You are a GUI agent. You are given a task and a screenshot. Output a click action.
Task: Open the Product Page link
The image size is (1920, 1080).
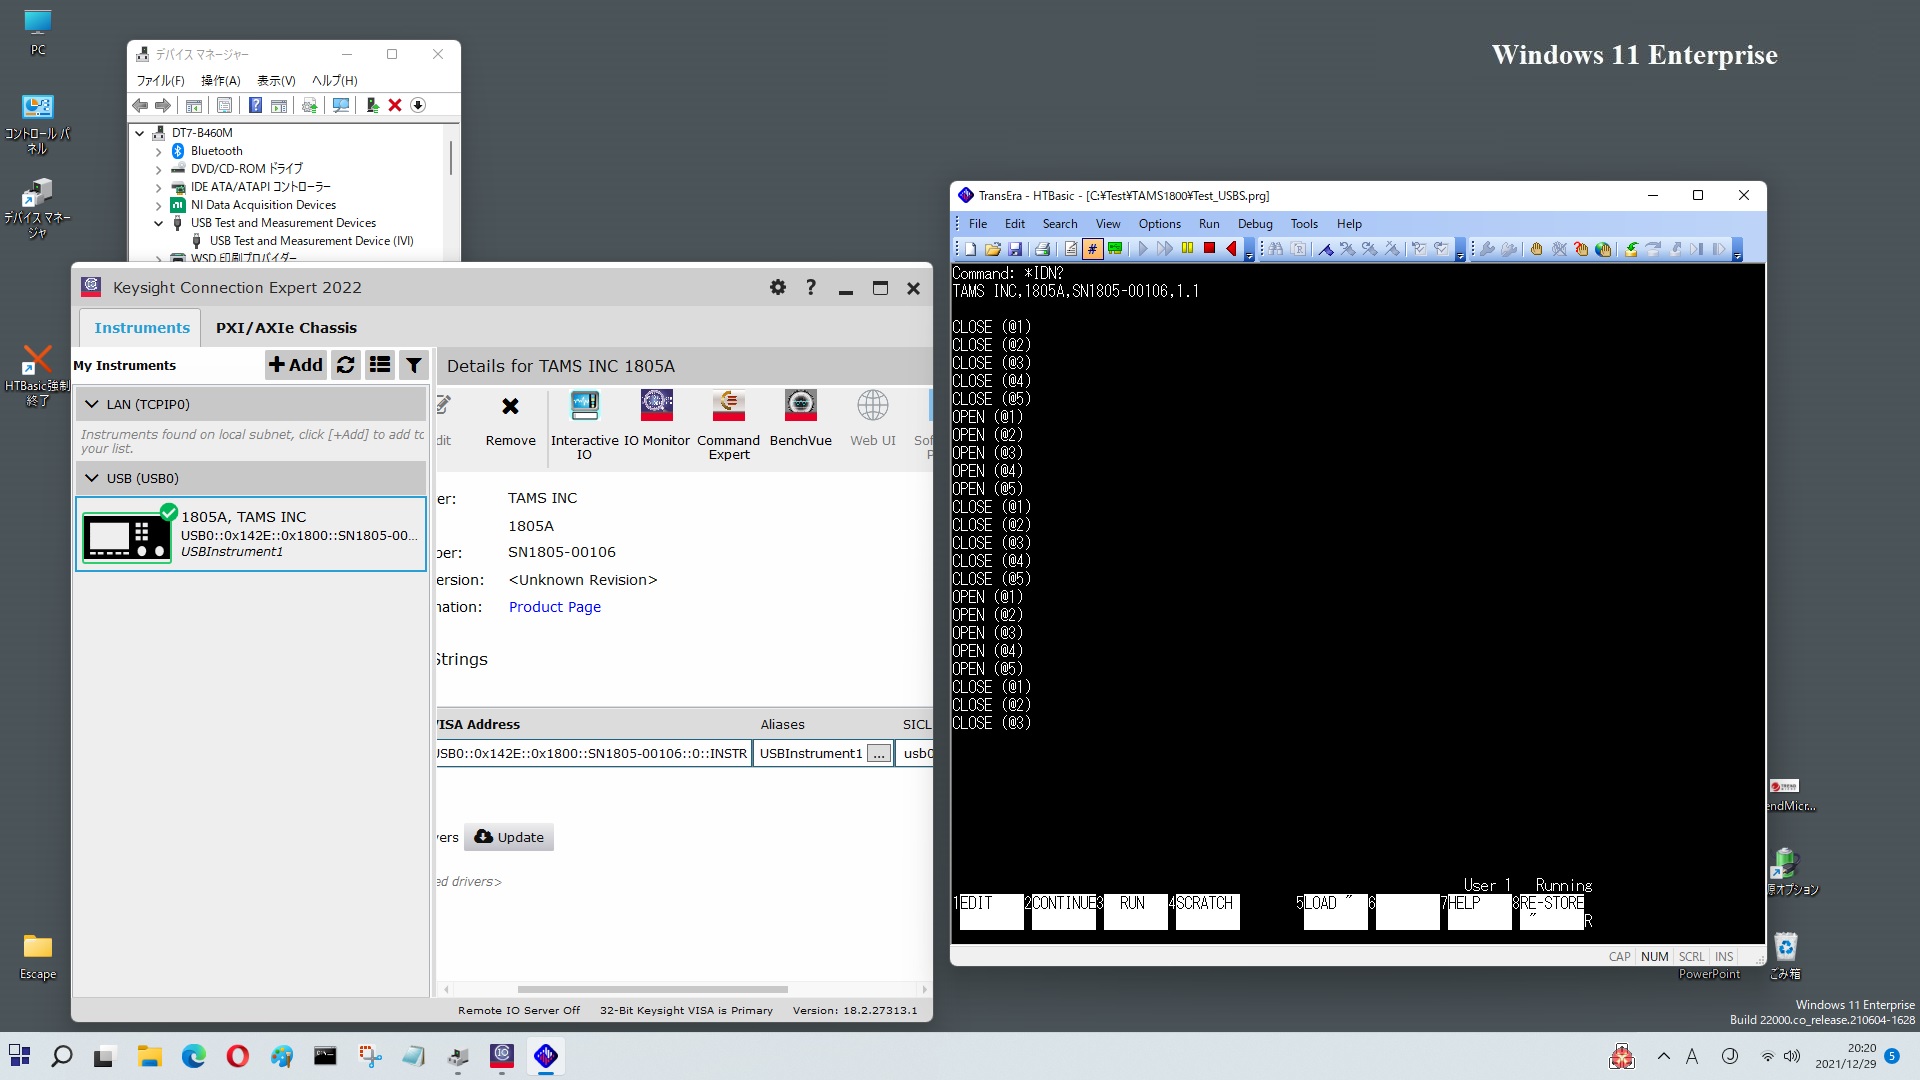tap(554, 607)
